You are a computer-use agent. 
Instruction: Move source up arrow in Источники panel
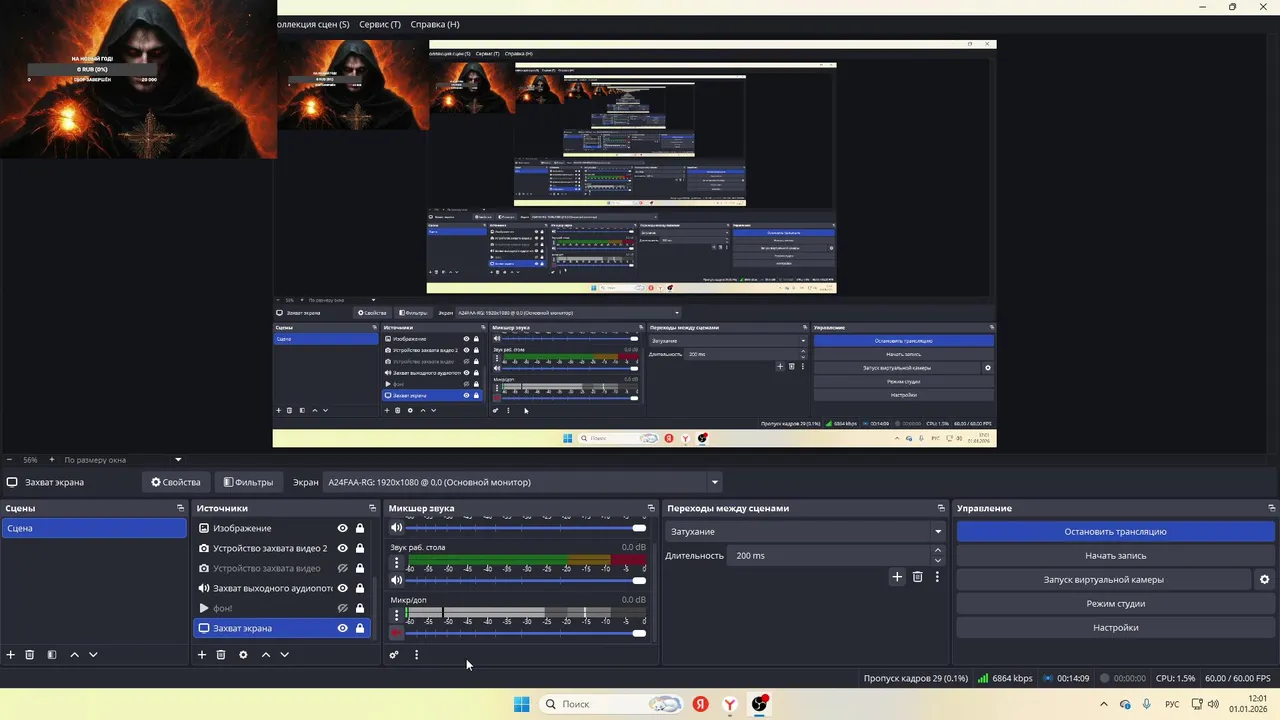pyautogui.click(x=265, y=655)
